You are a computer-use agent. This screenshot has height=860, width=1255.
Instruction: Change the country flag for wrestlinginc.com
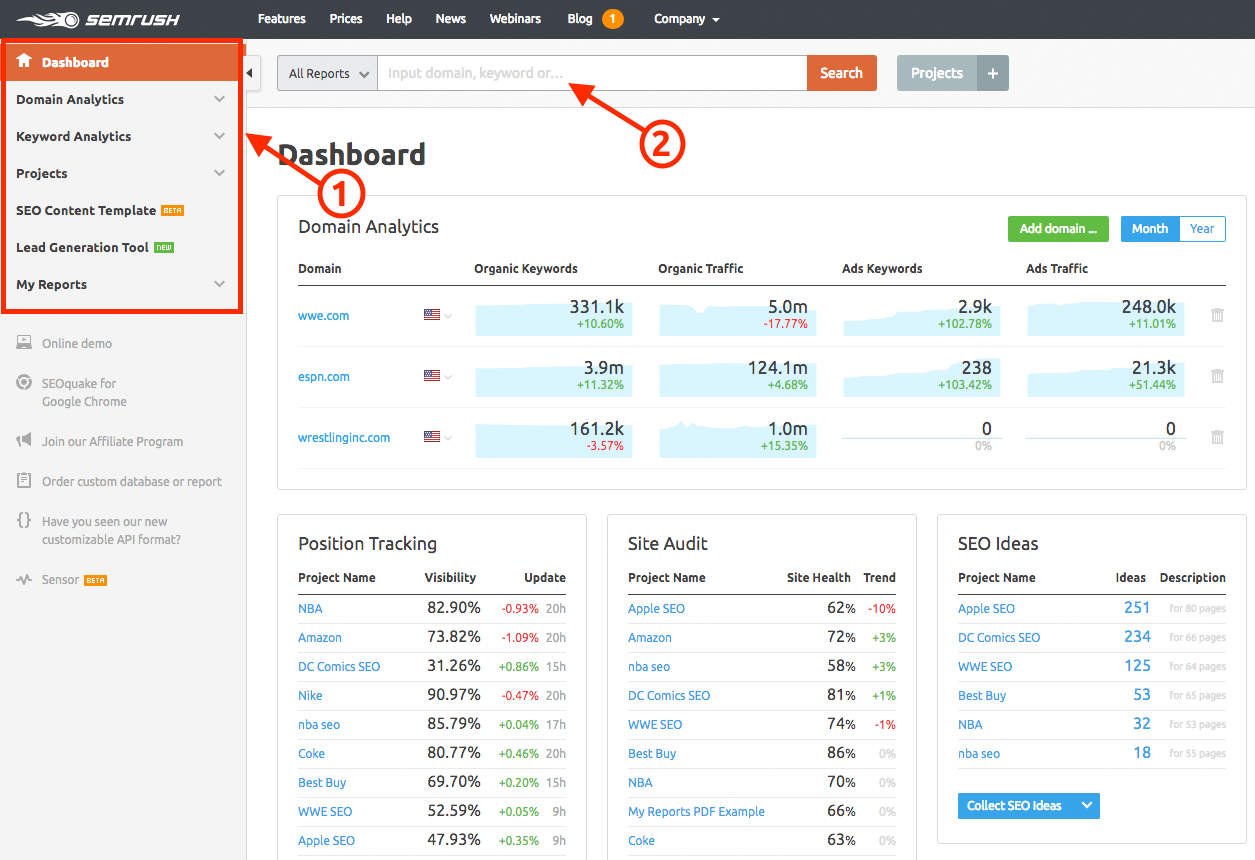pos(437,437)
